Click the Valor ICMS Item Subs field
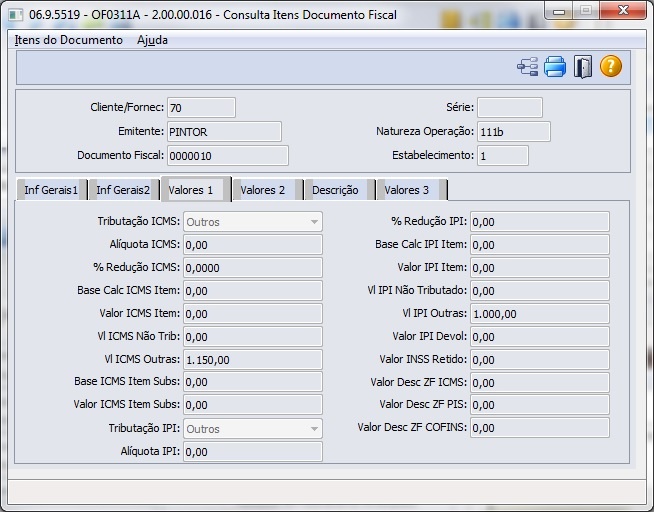 click(253, 405)
